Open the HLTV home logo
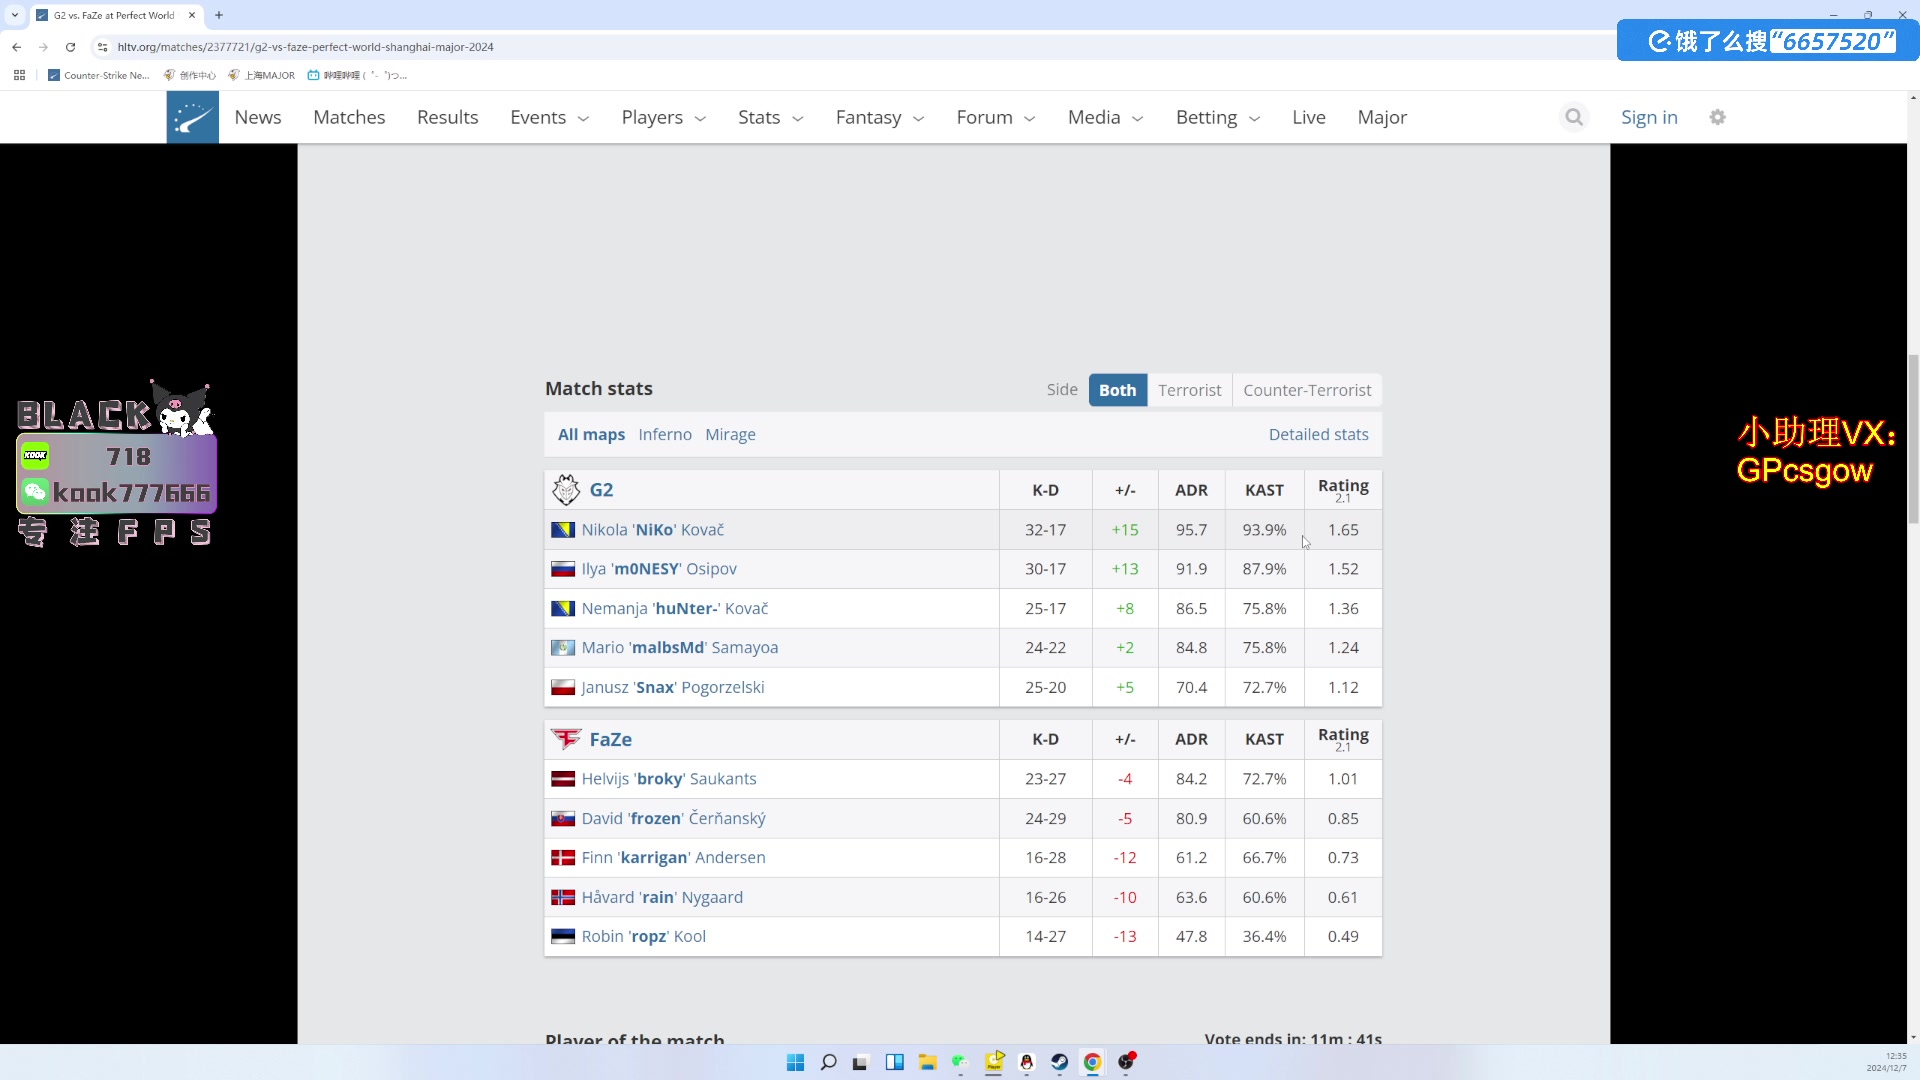The height and width of the screenshot is (1080, 1920). click(192, 117)
